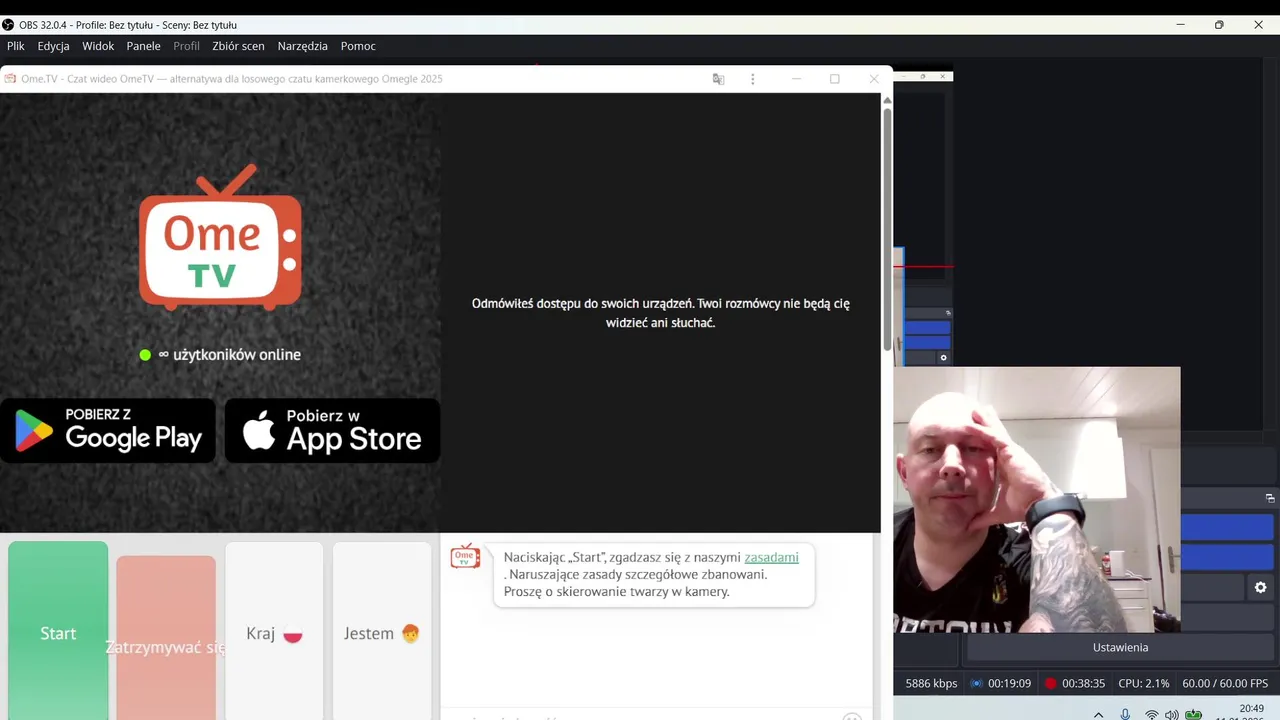Click the Google Play download badge
Viewport: 1280px width, 720px height.
tap(108, 430)
